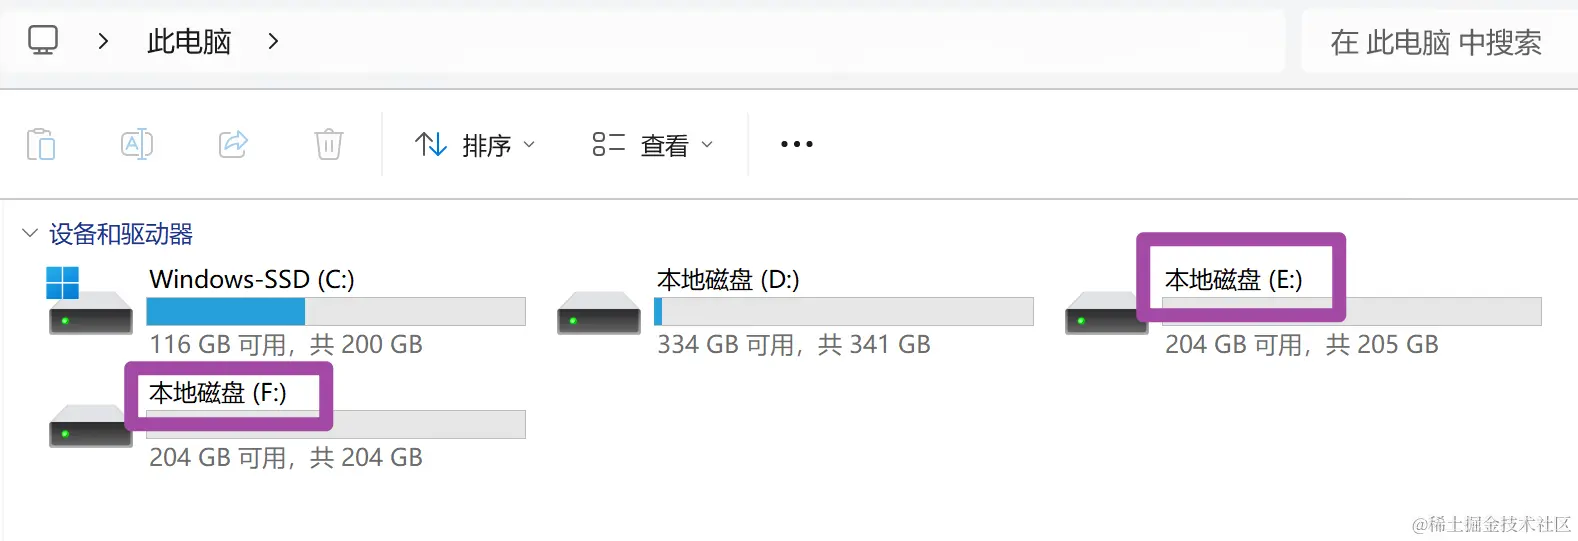Click the 设备和驱动器 group header
Image resolution: width=1578 pixels, height=541 pixels.
pyautogui.click(x=121, y=234)
